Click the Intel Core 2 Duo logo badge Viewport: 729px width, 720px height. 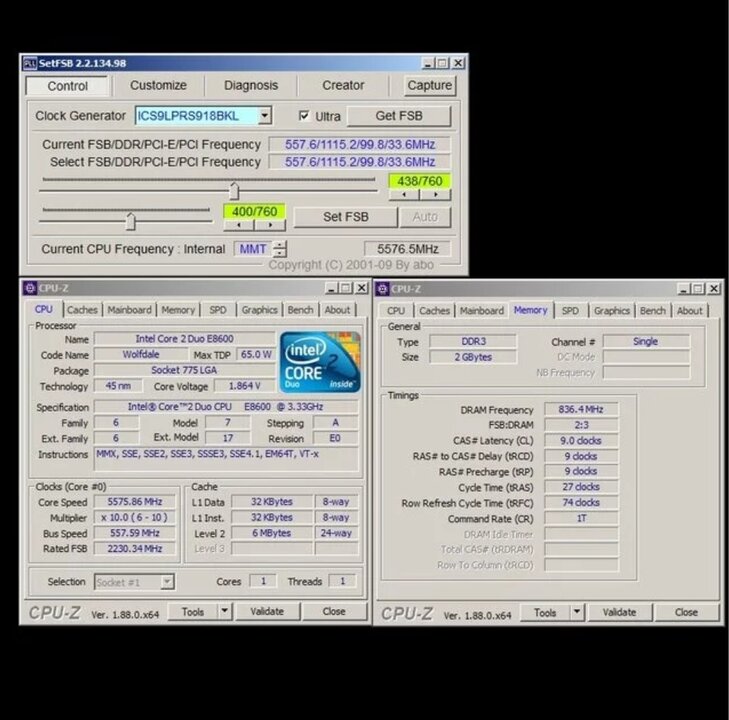pos(320,362)
